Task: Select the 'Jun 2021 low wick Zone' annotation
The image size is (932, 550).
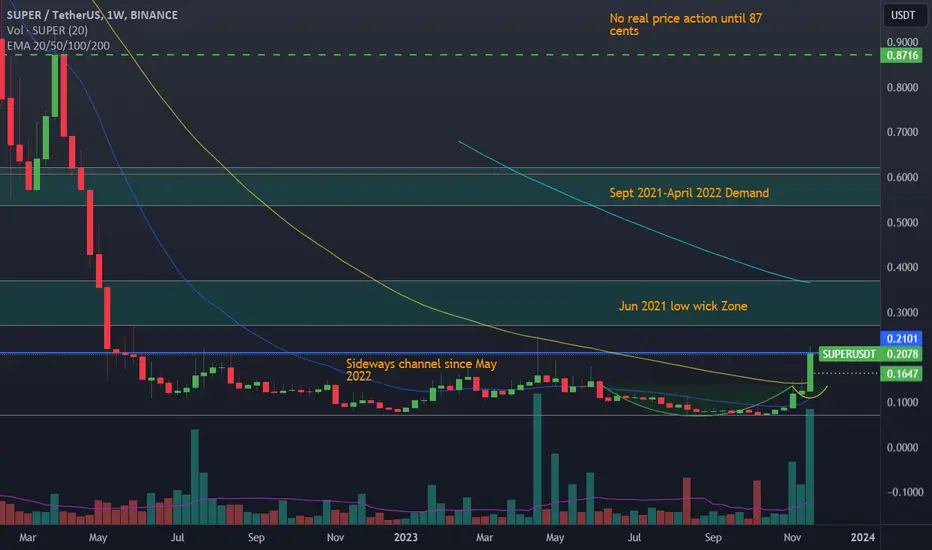Action: 683,306
